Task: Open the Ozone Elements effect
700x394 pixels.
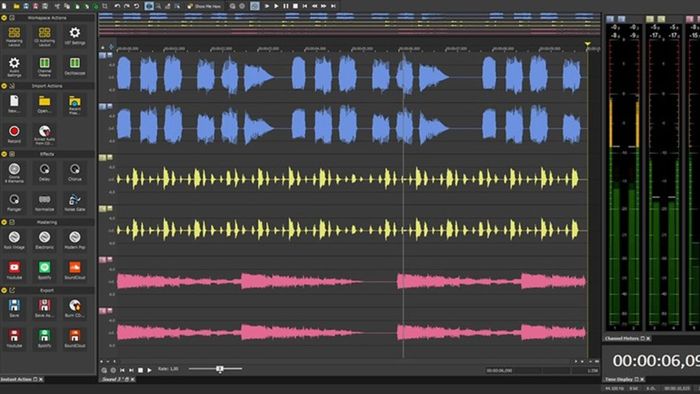Action: pos(14,173)
